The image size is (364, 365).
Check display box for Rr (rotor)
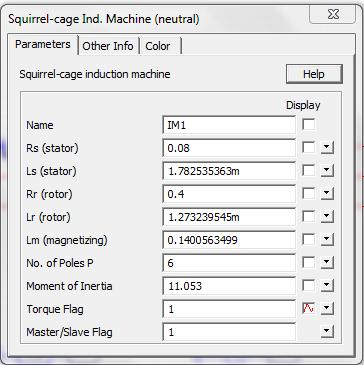click(308, 194)
